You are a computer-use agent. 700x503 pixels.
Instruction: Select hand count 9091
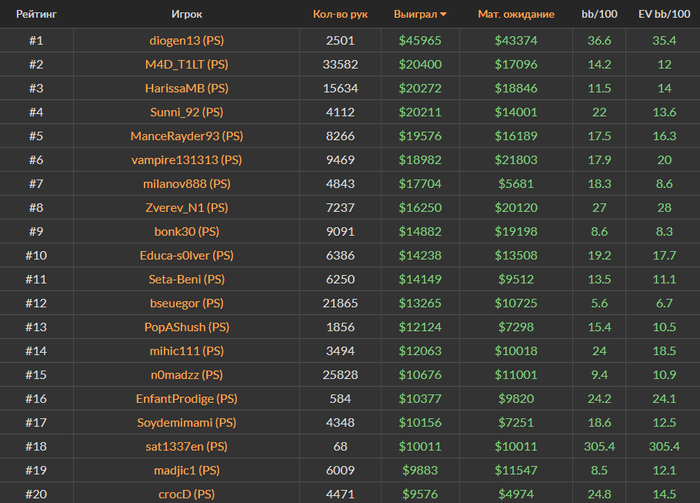click(340, 232)
